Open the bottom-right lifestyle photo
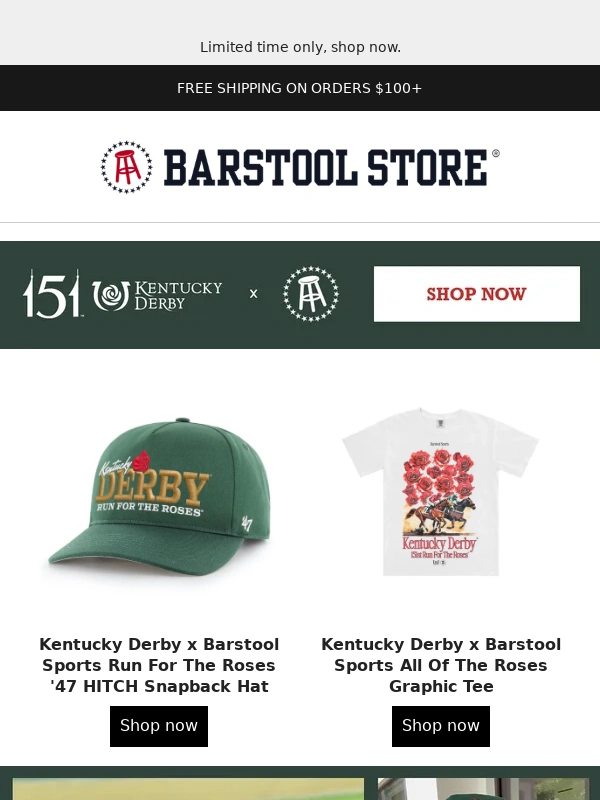The width and height of the screenshot is (600, 800). pos(483,789)
